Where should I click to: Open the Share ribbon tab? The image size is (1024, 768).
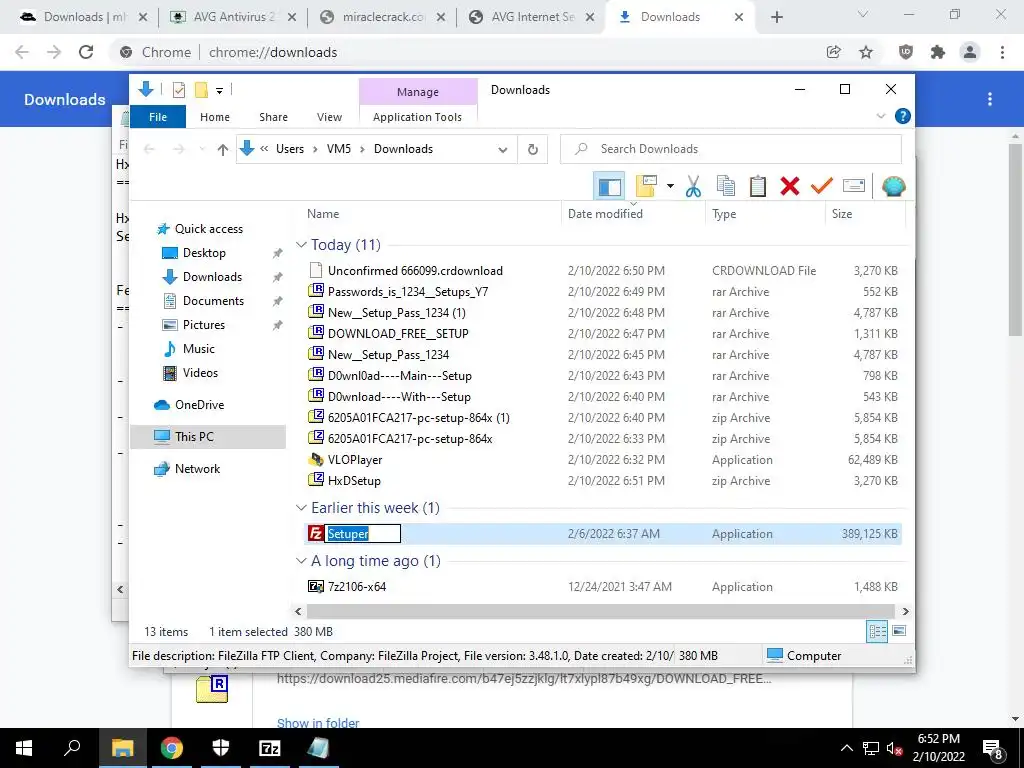[273, 117]
